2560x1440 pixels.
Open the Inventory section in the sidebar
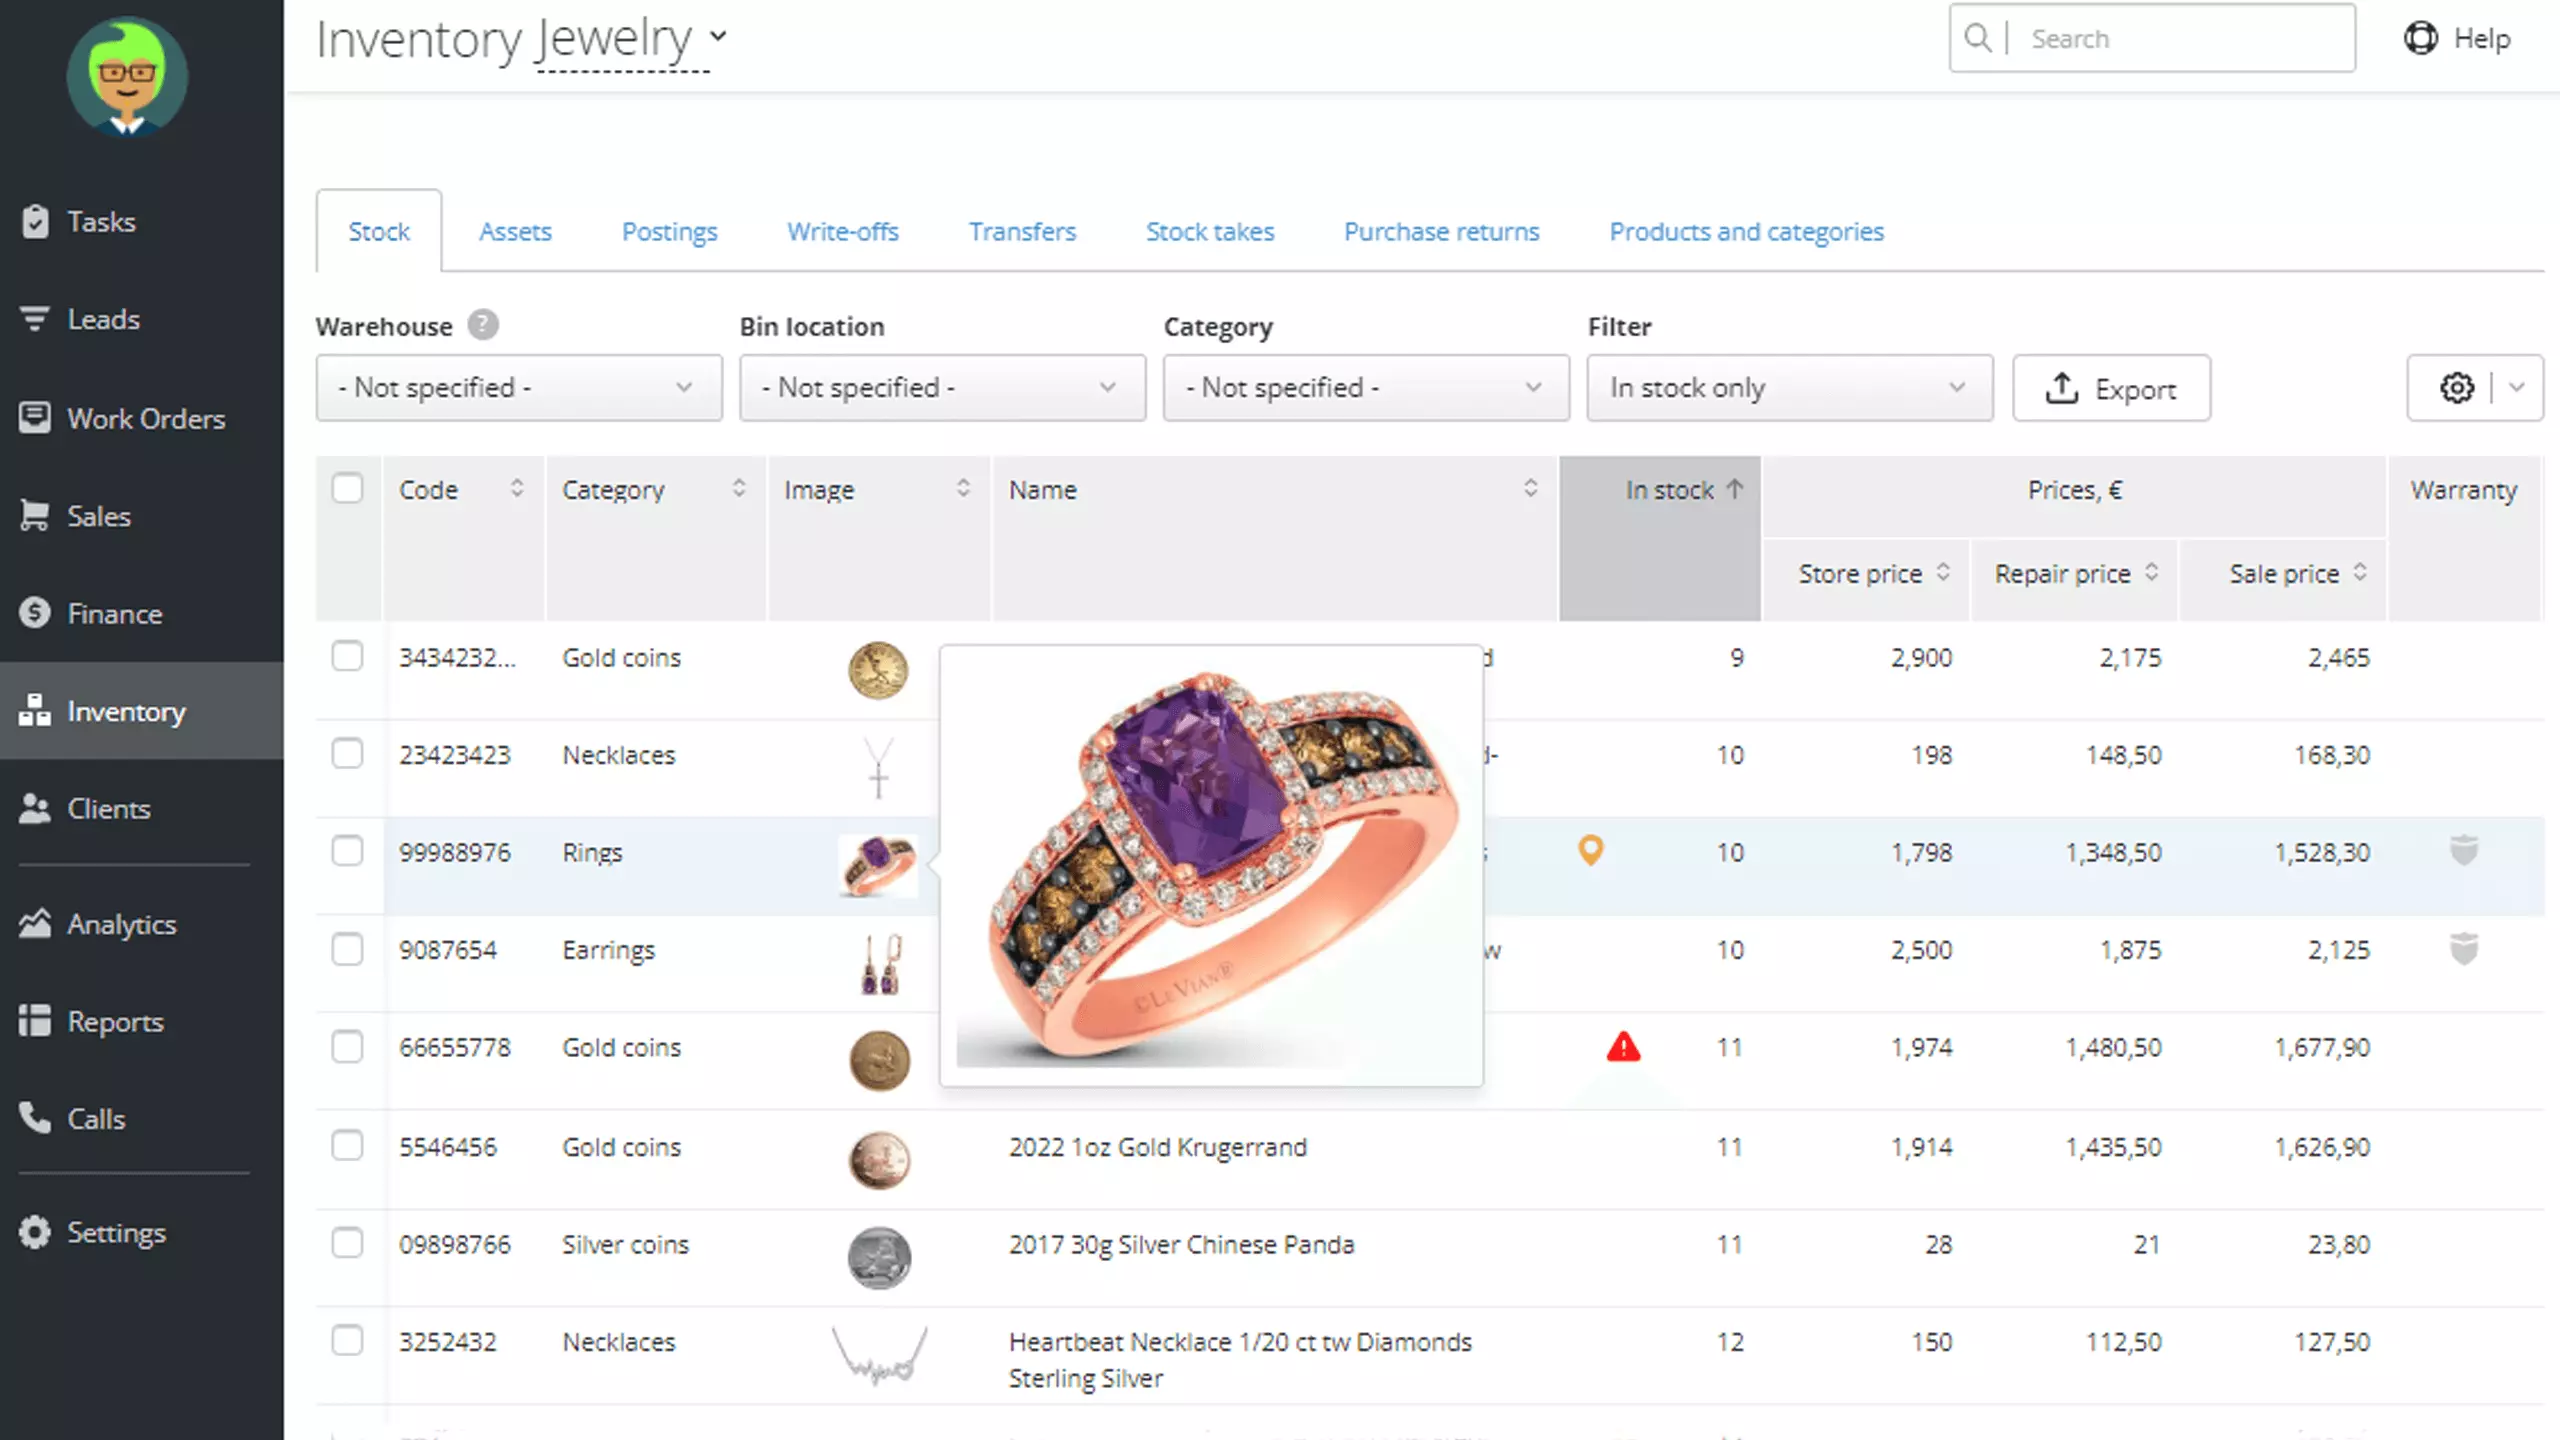click(x=126, y=711)
